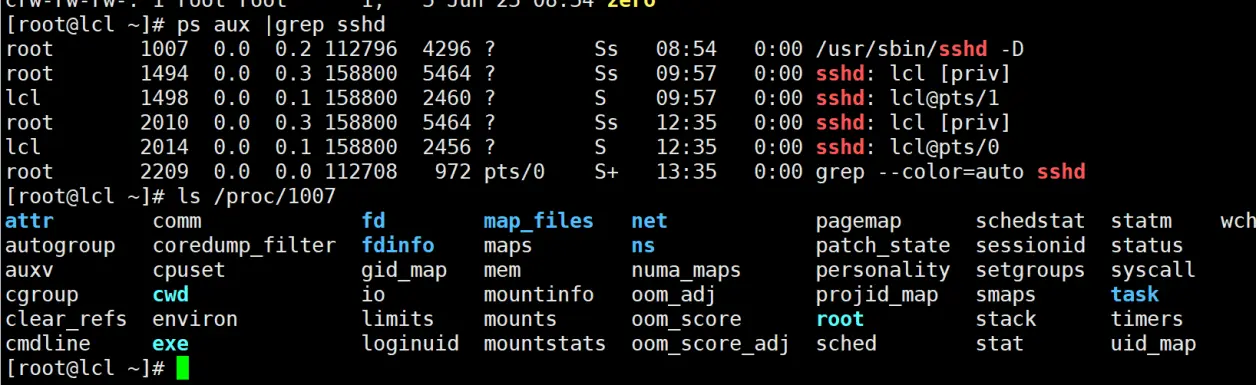Click the 'mounts' file name
This screenshot has height=385, width=1256.
click(x=520, y=319)
